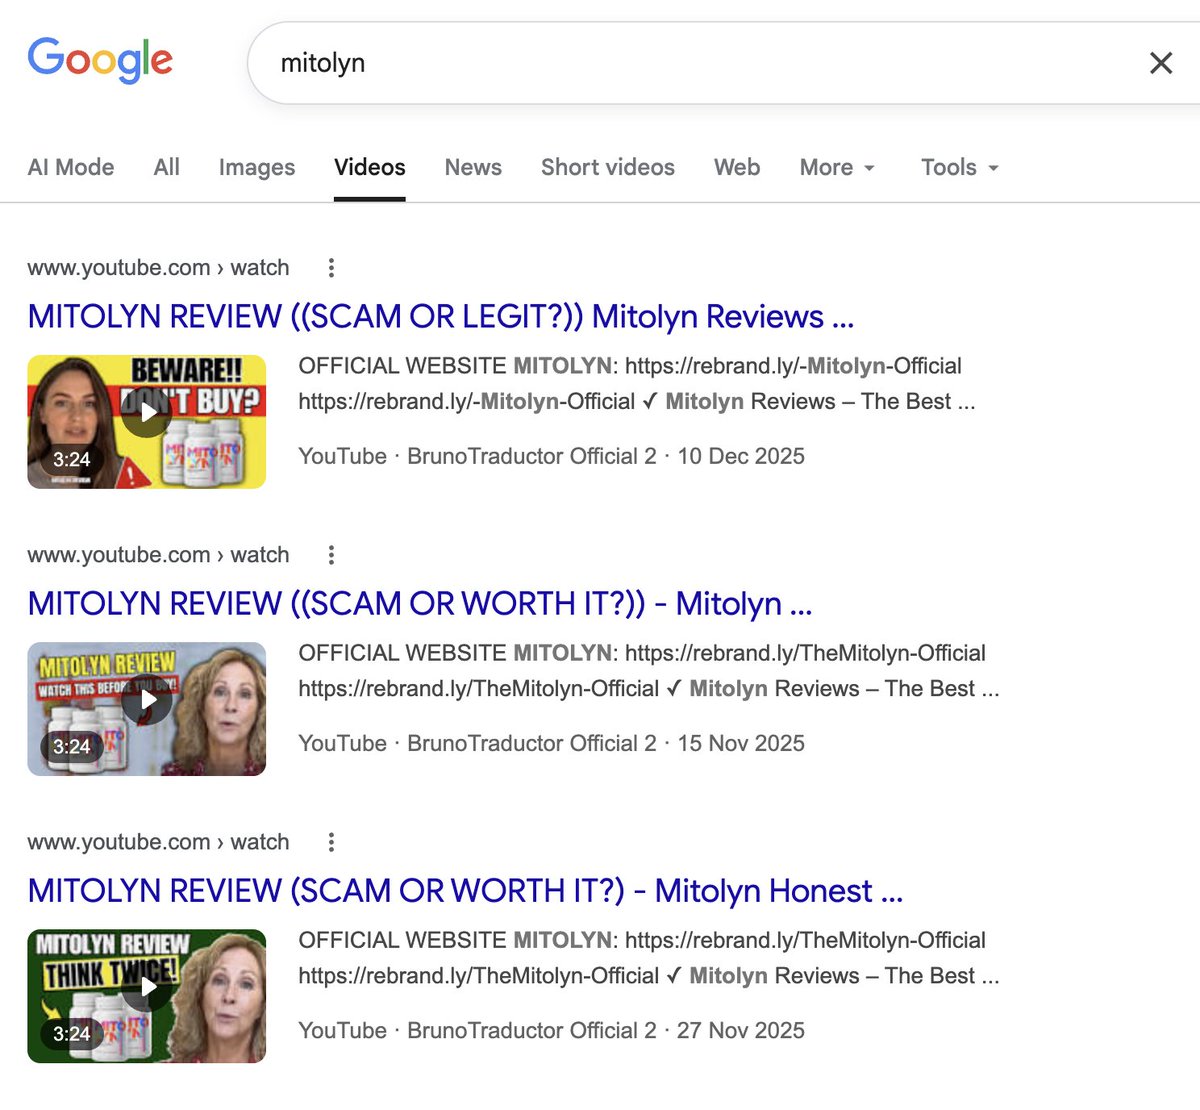The width and height of the screenshot is (1200, 1110).
Task: Open the Short videos tab
Action: click(x=608, y=167)
